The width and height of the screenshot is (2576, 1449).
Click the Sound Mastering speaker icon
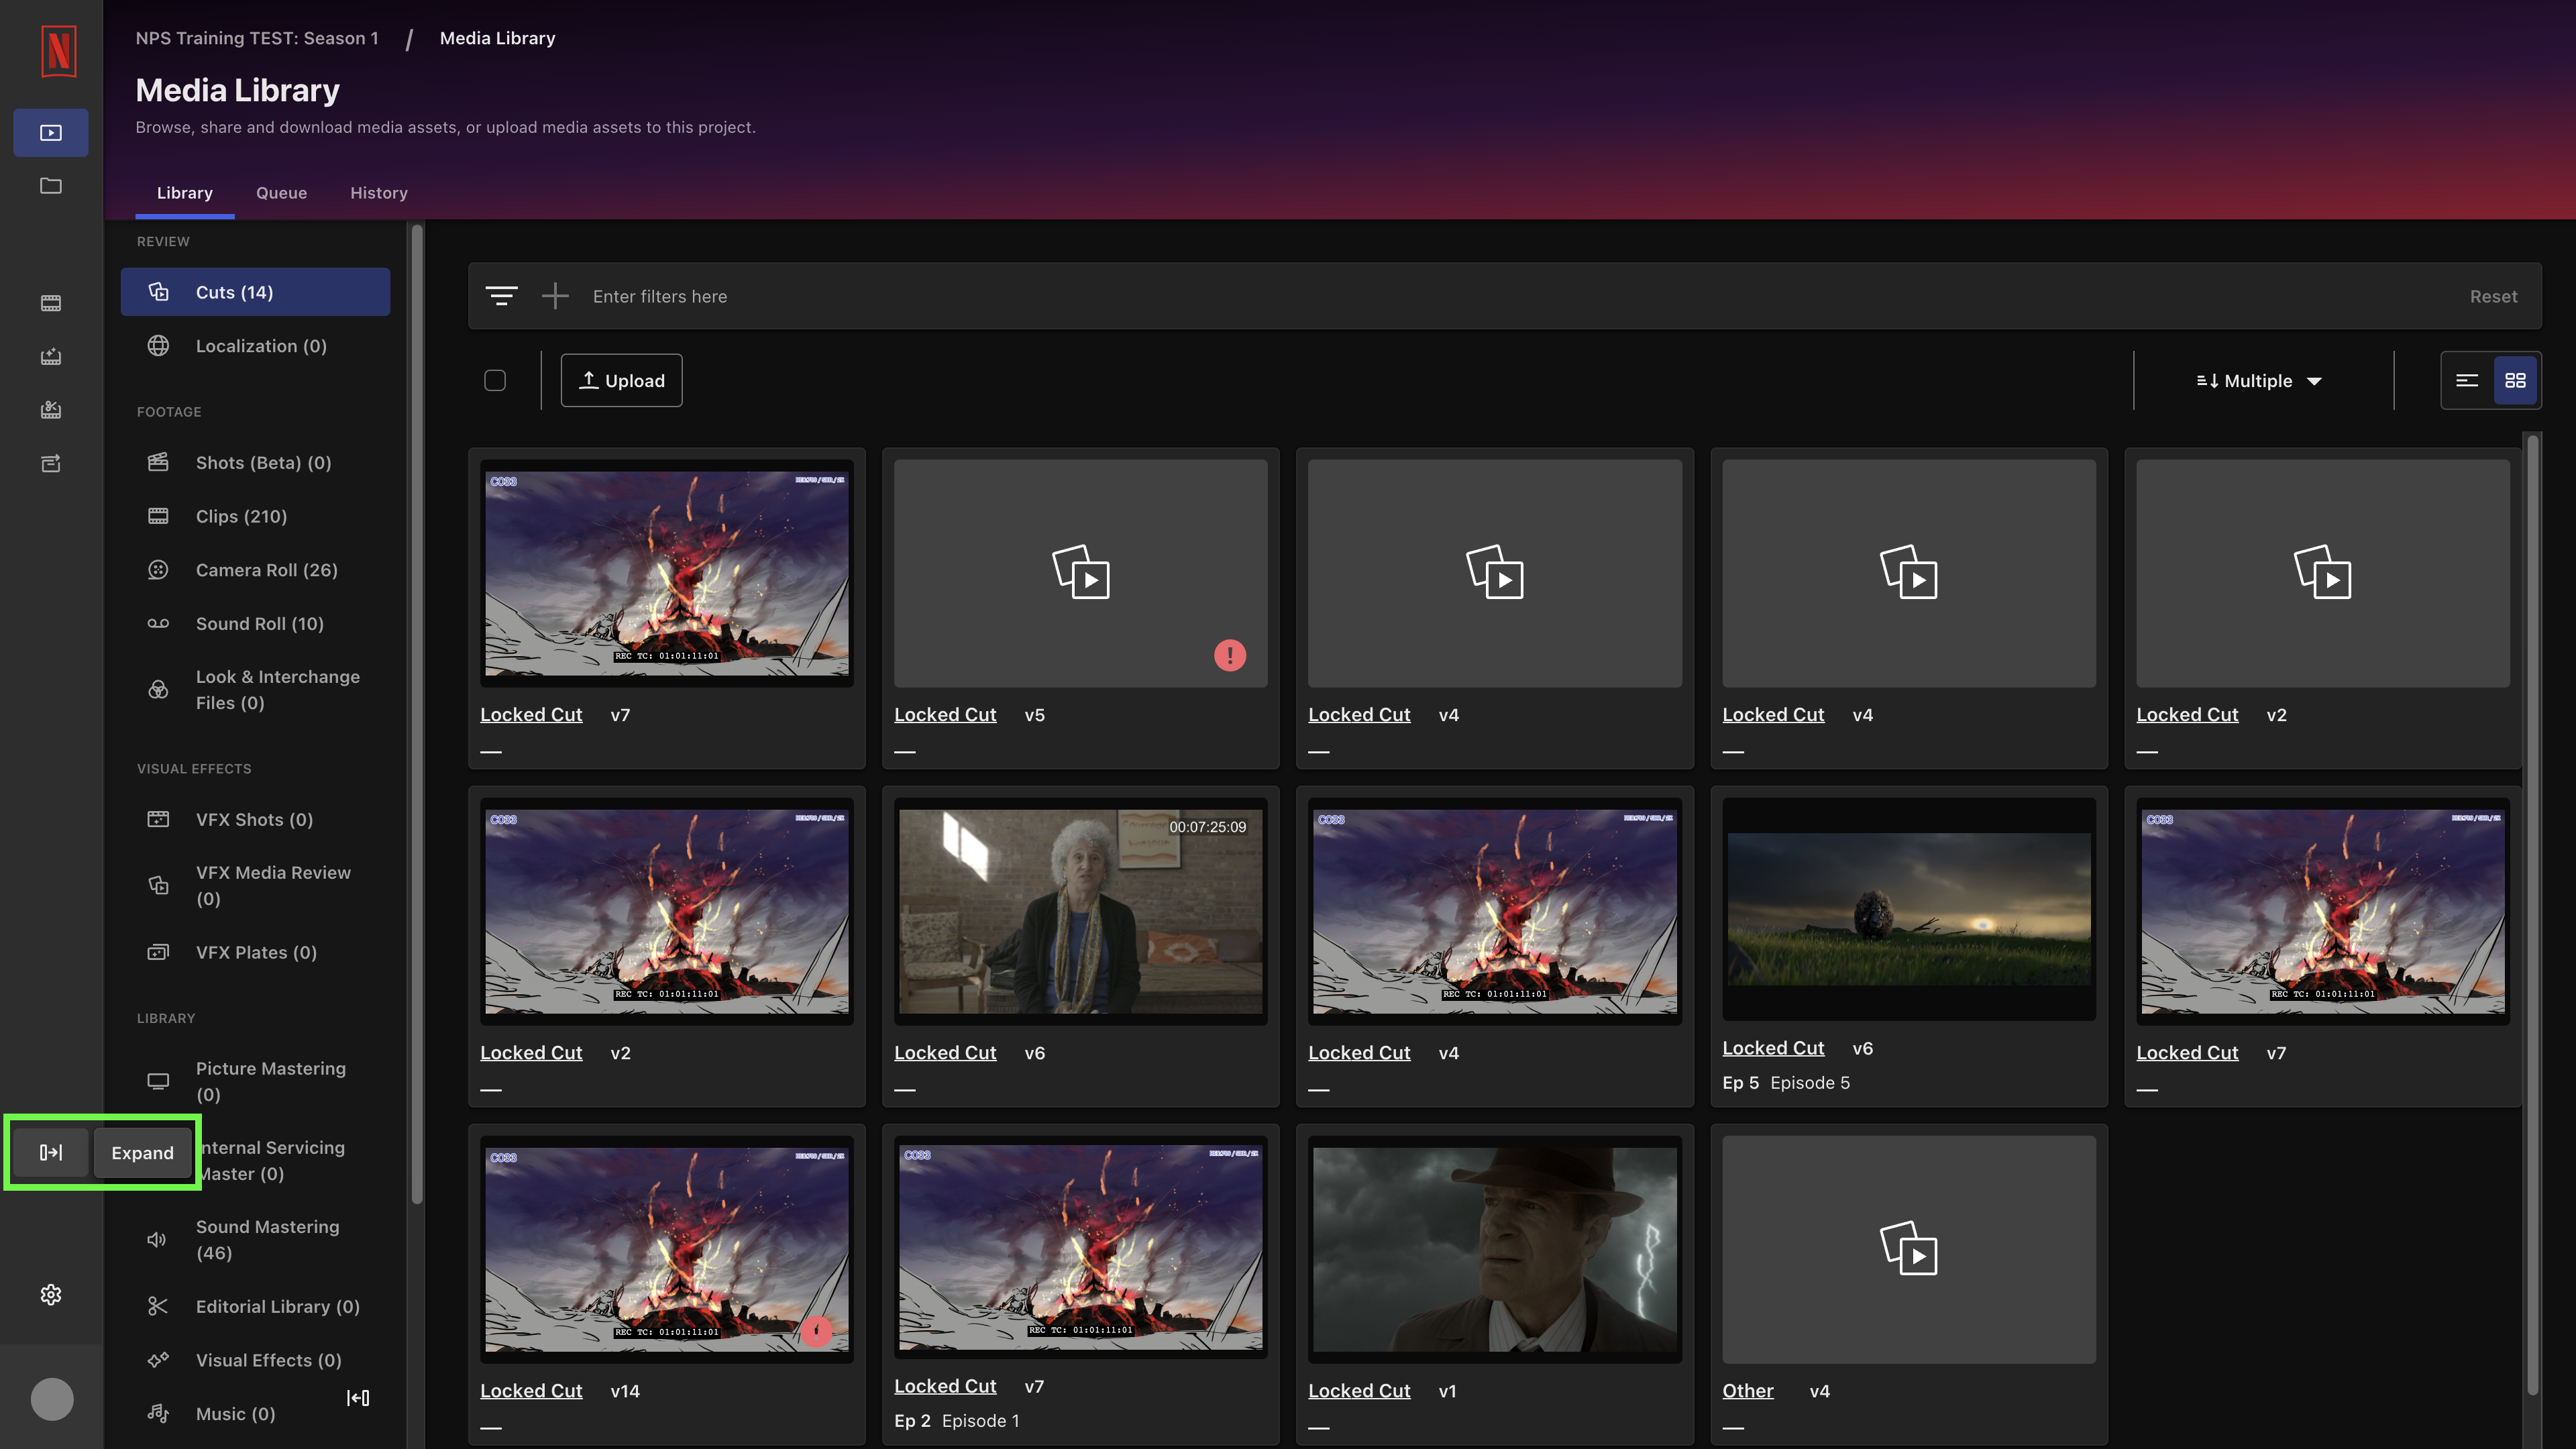tap(158, 1240)
